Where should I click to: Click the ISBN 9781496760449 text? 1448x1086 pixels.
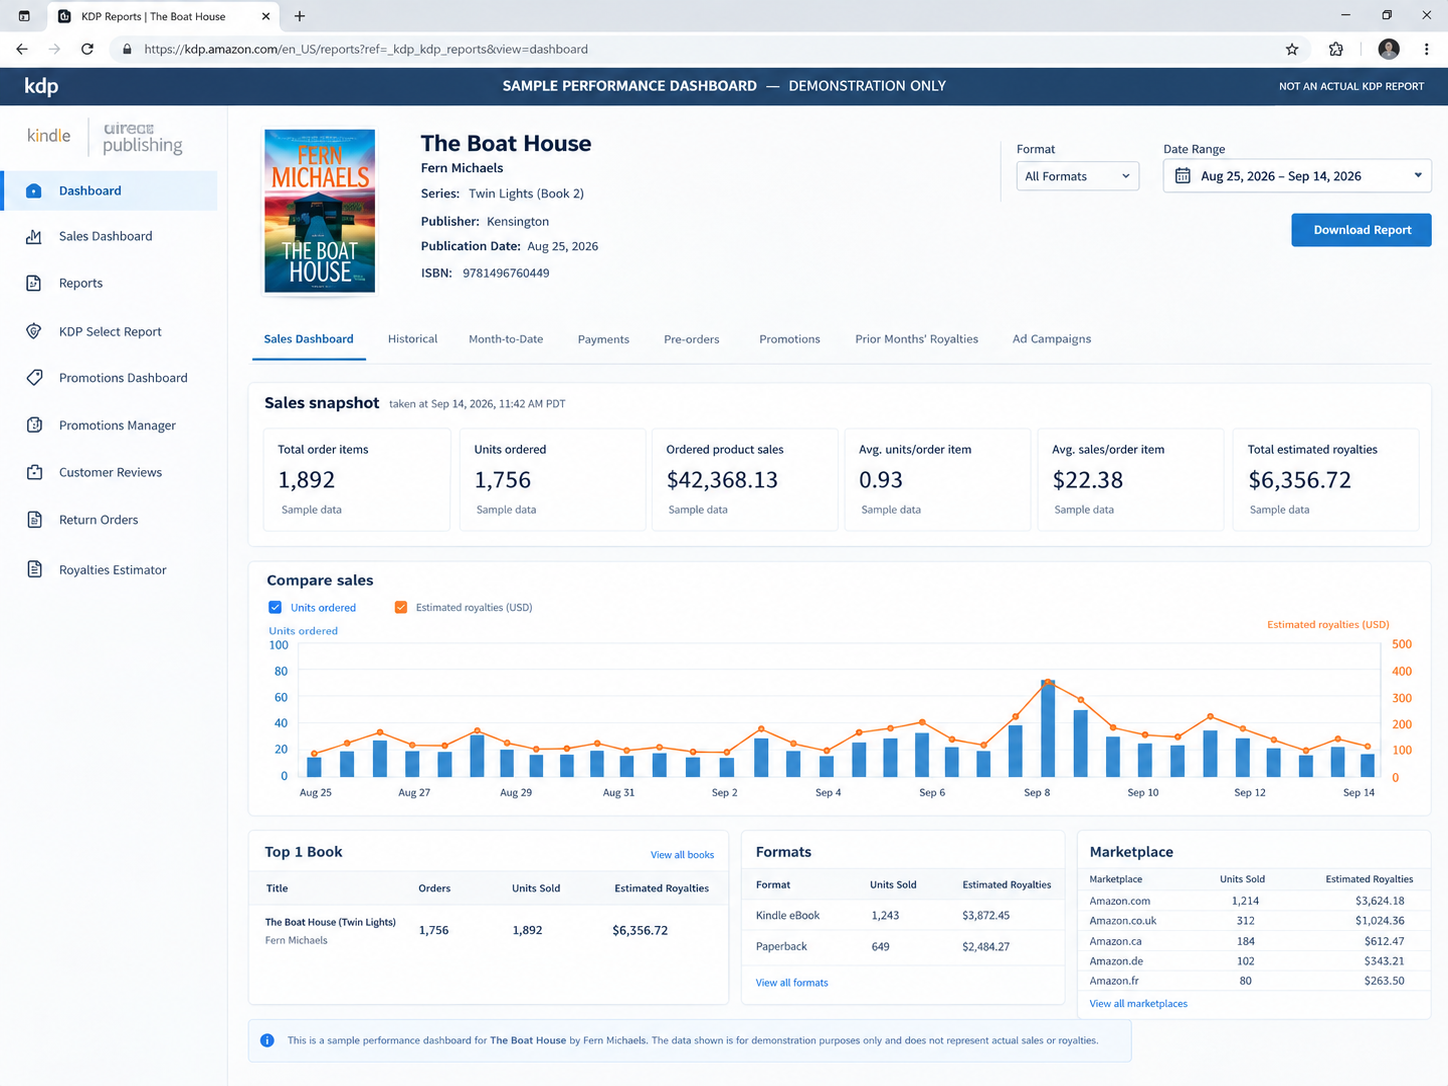485,273
